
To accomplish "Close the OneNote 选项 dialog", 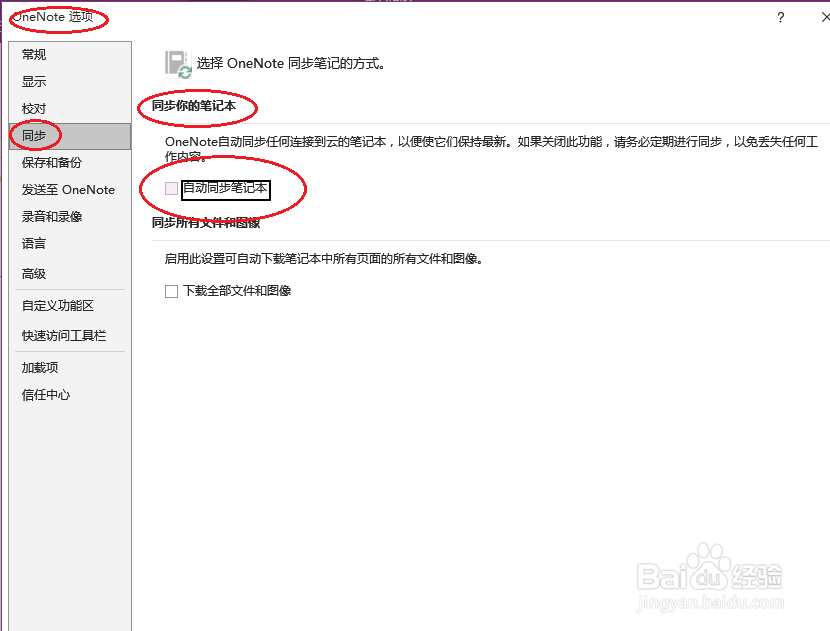I will coord(825,17).
